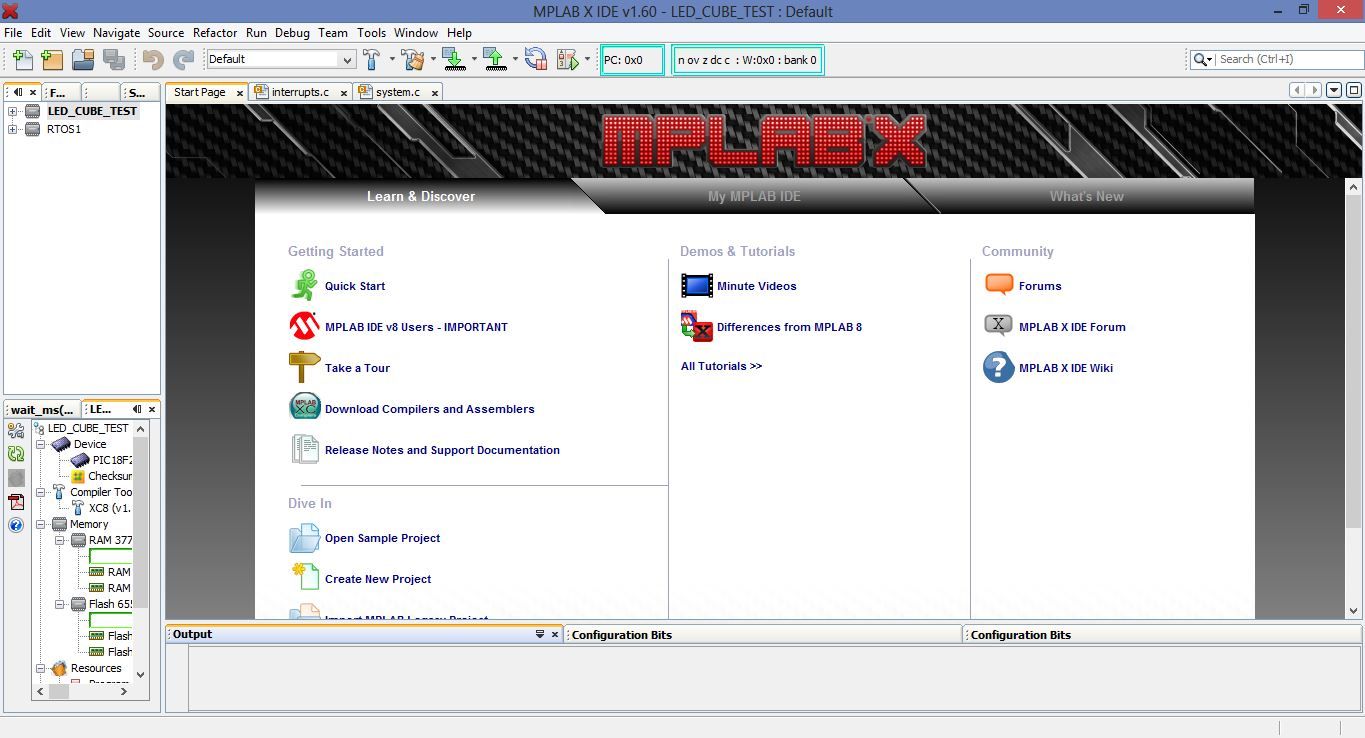This screenshot has width=1365, height=738.
Task: Switch to the interrupts.c tab
Action: (x=302, y=91)
